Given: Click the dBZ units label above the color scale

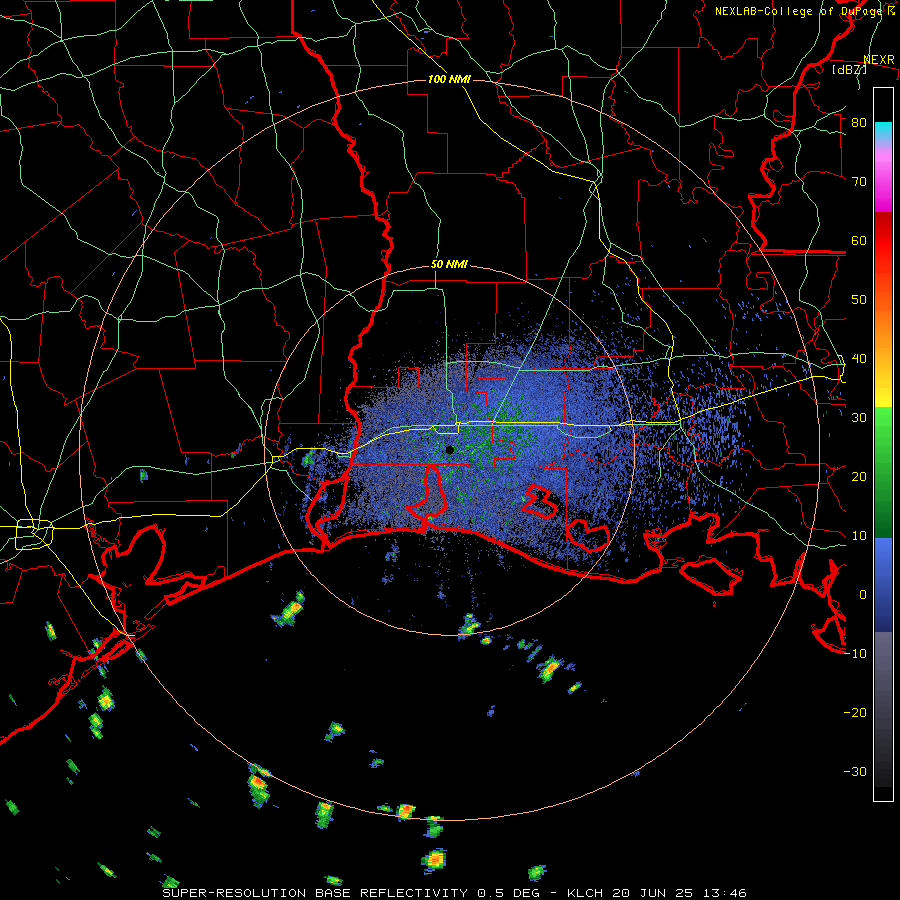Looking at the screenshot, I should tap(849, 69).
